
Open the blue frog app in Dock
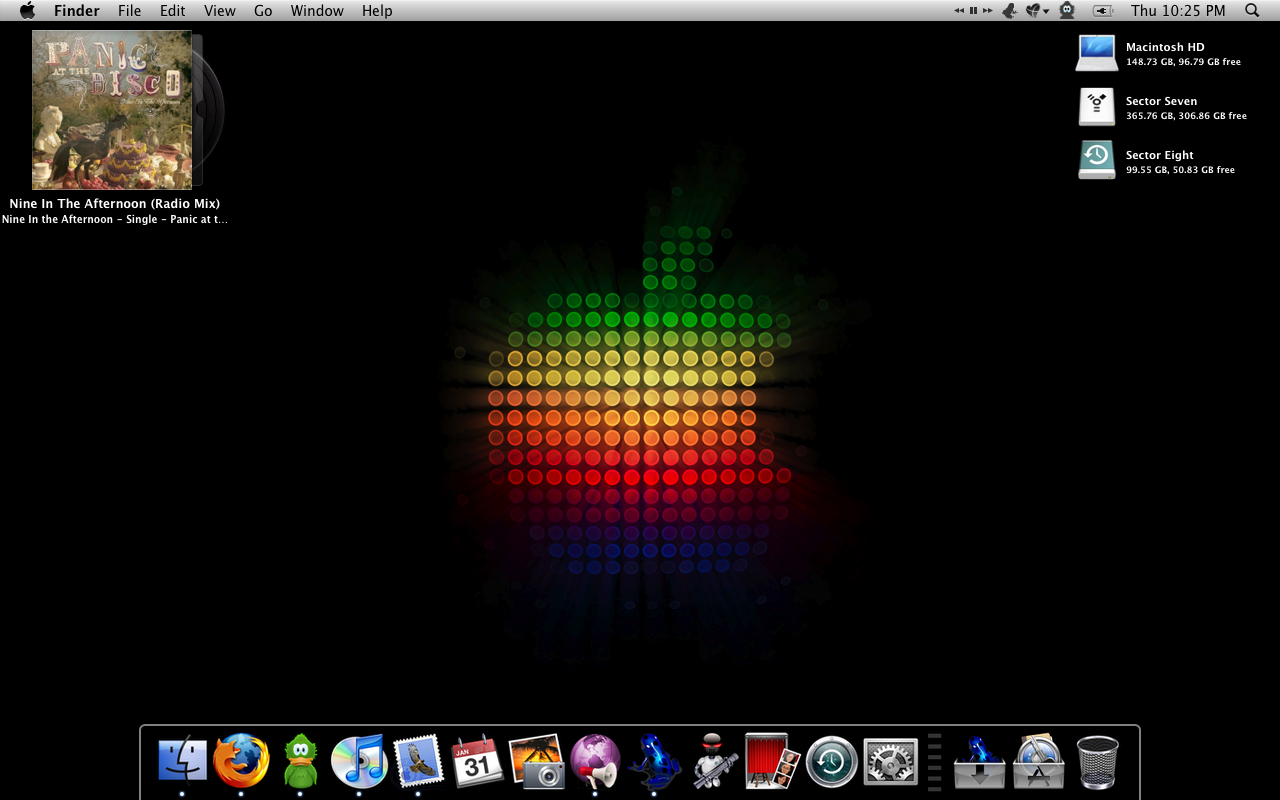(654, 761)
